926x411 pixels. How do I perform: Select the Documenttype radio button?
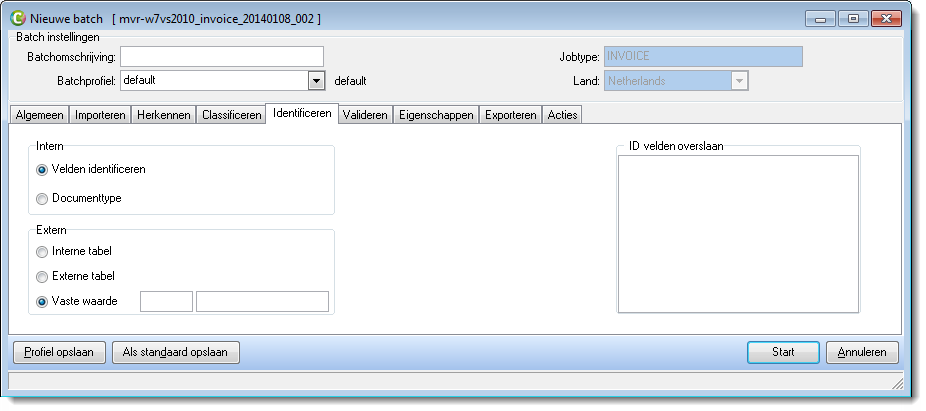pos(42,199)
